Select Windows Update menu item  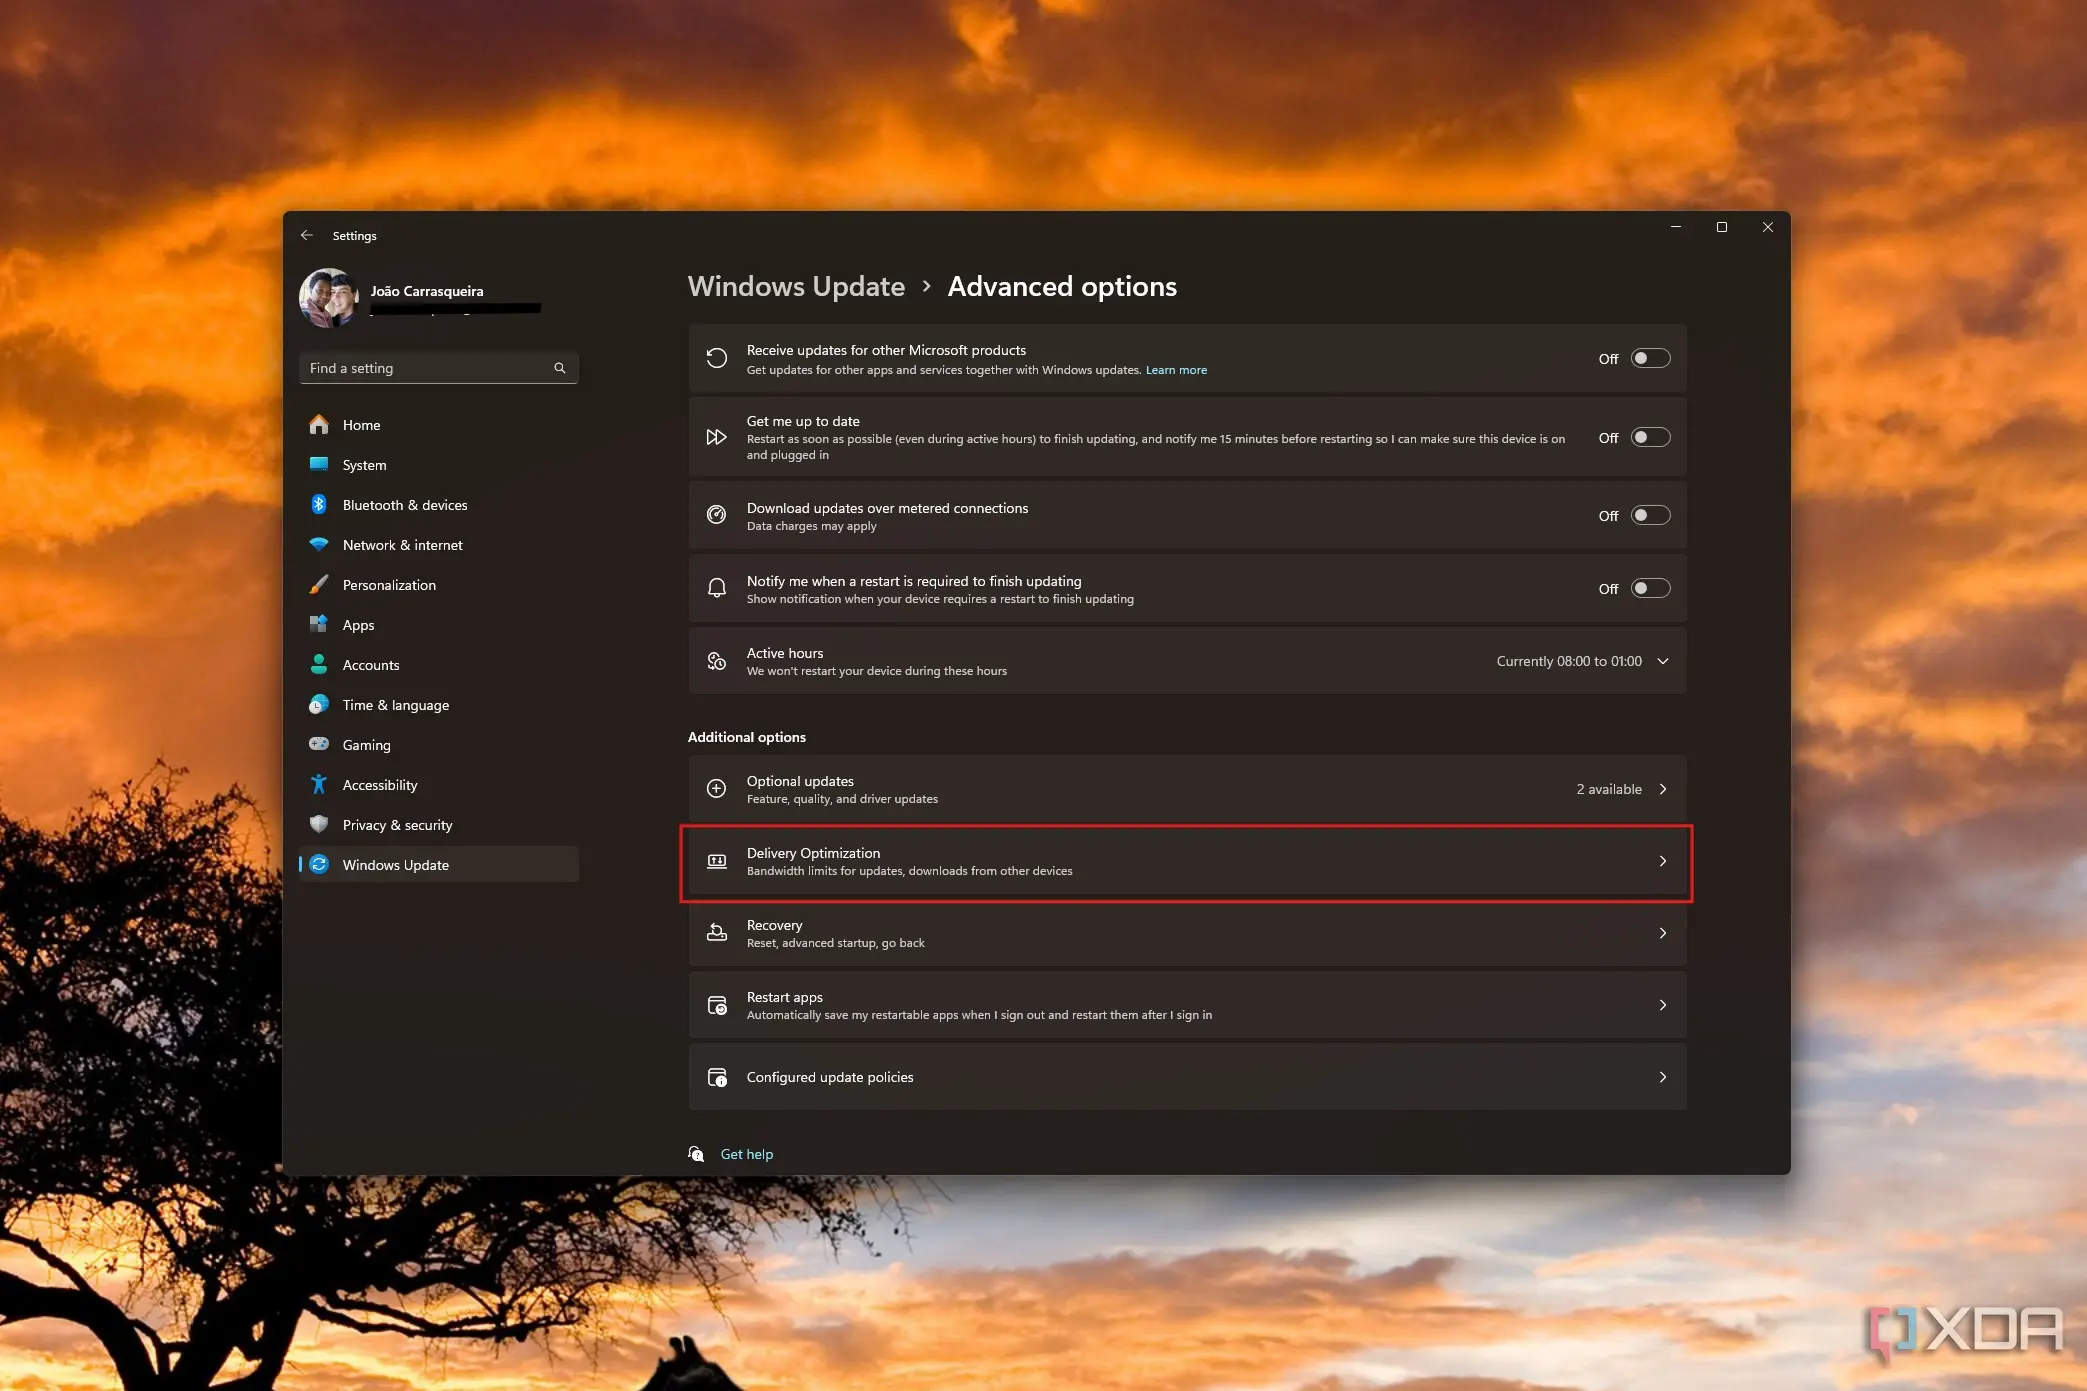(x=394, y=863)
